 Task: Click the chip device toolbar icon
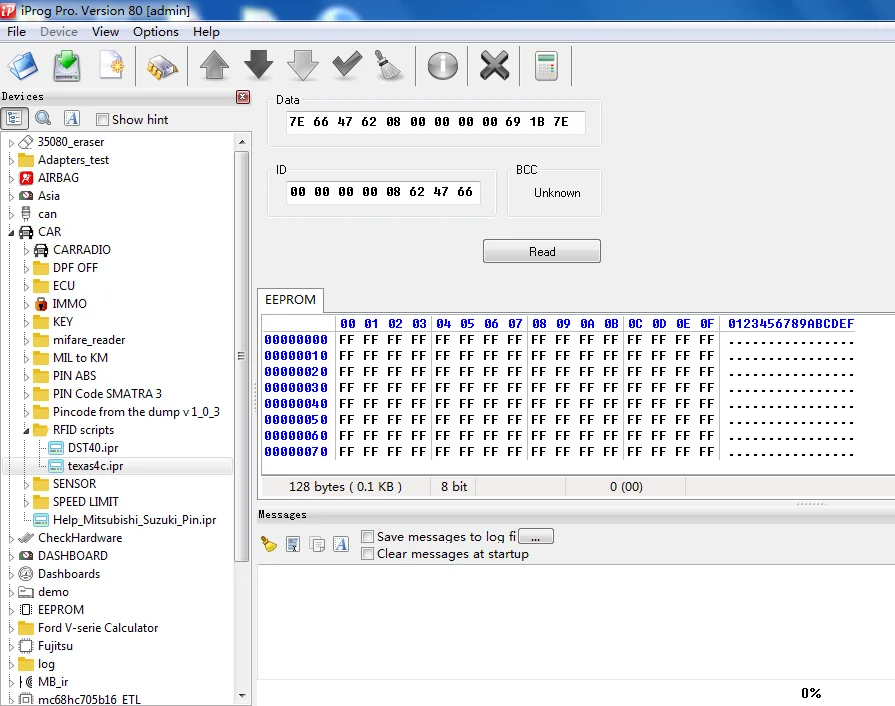click(x=162, y=67)
